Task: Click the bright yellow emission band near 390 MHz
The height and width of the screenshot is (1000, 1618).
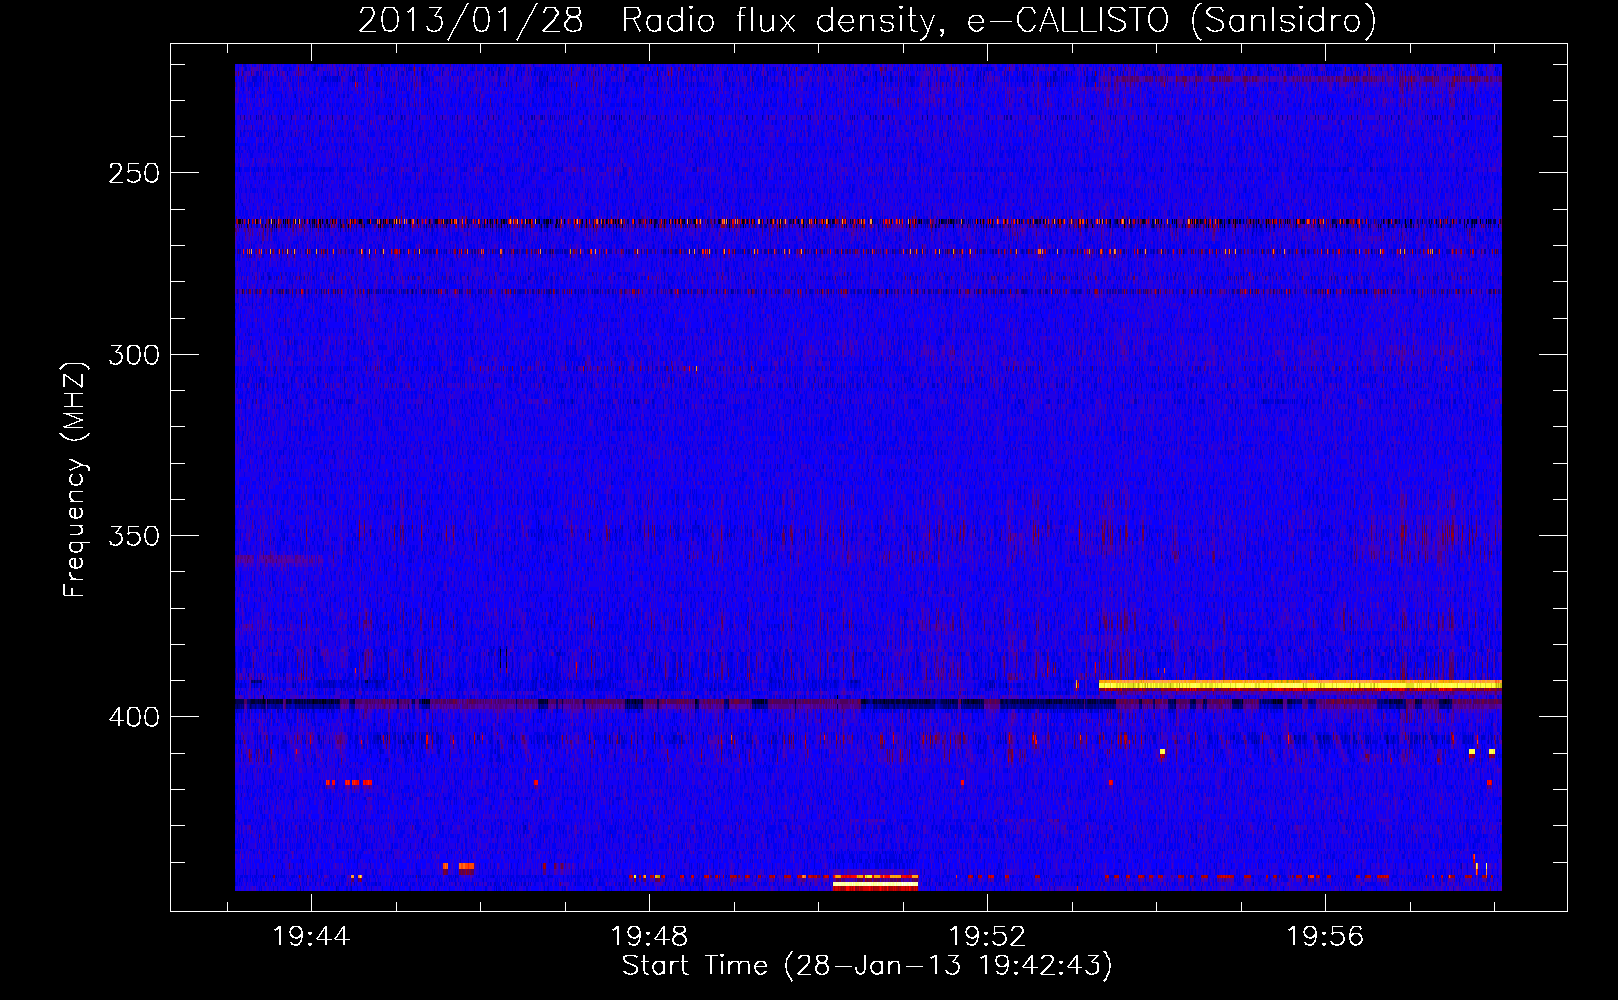Action: 1300,685
